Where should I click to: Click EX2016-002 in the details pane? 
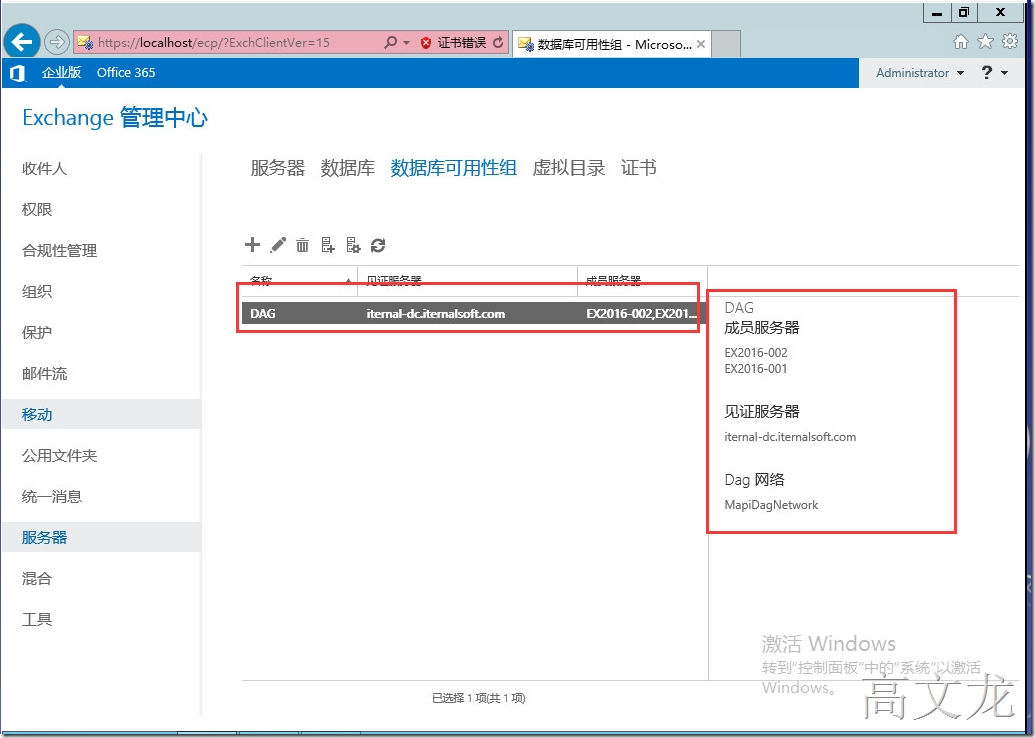[x=756, y=352]
